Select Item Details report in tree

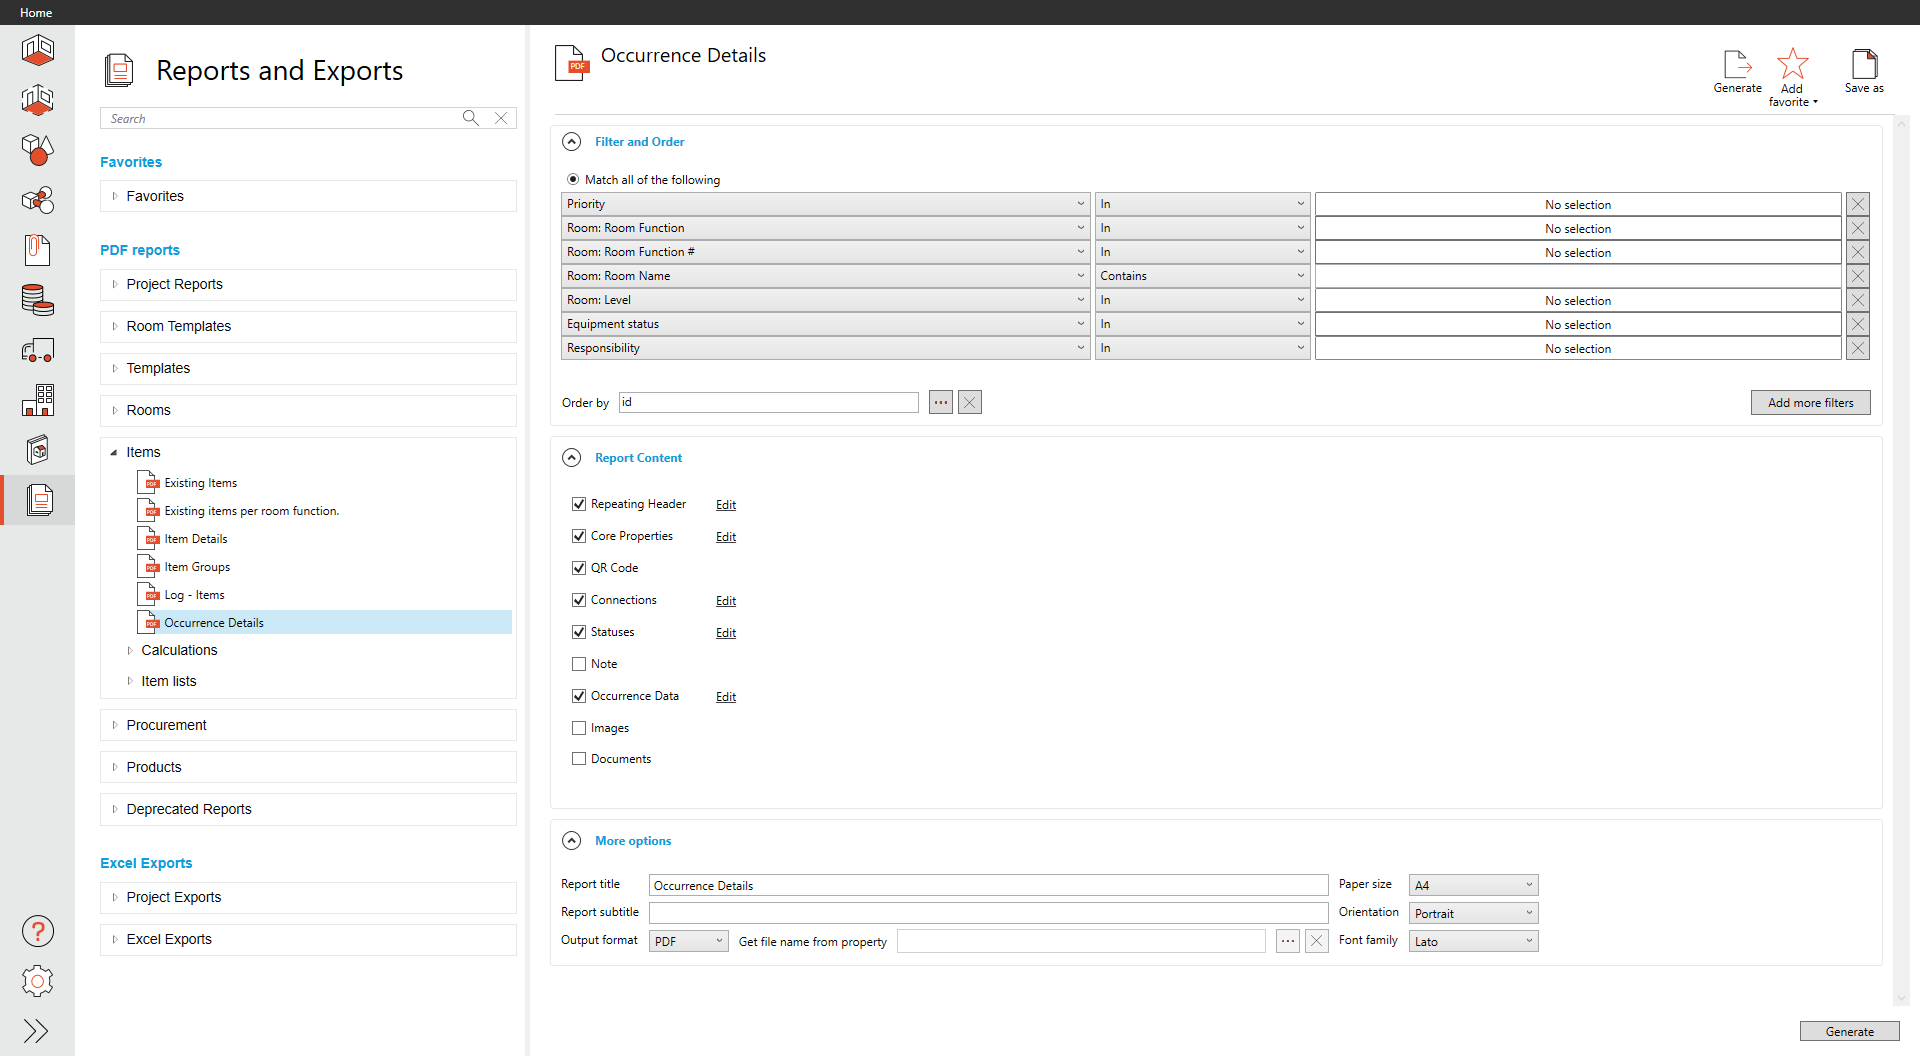click(x=196, y=539)
